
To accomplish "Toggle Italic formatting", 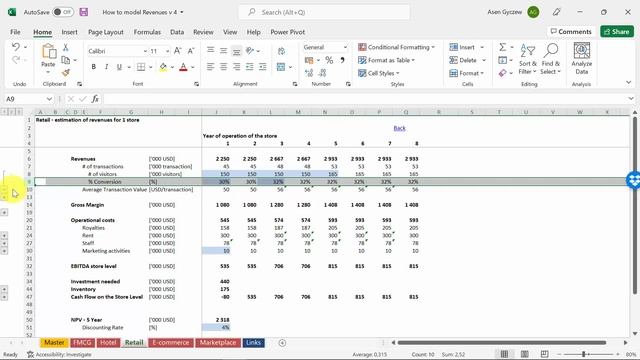I will click(x=106, y=67).
